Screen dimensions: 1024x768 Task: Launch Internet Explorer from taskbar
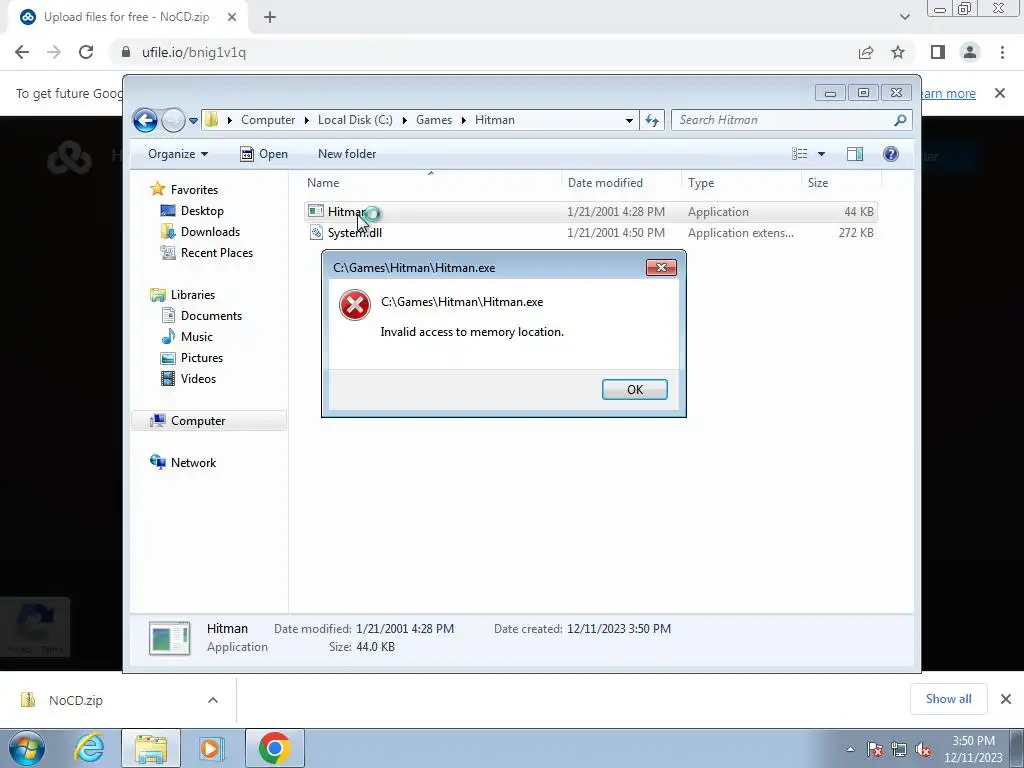pos(90,748)
